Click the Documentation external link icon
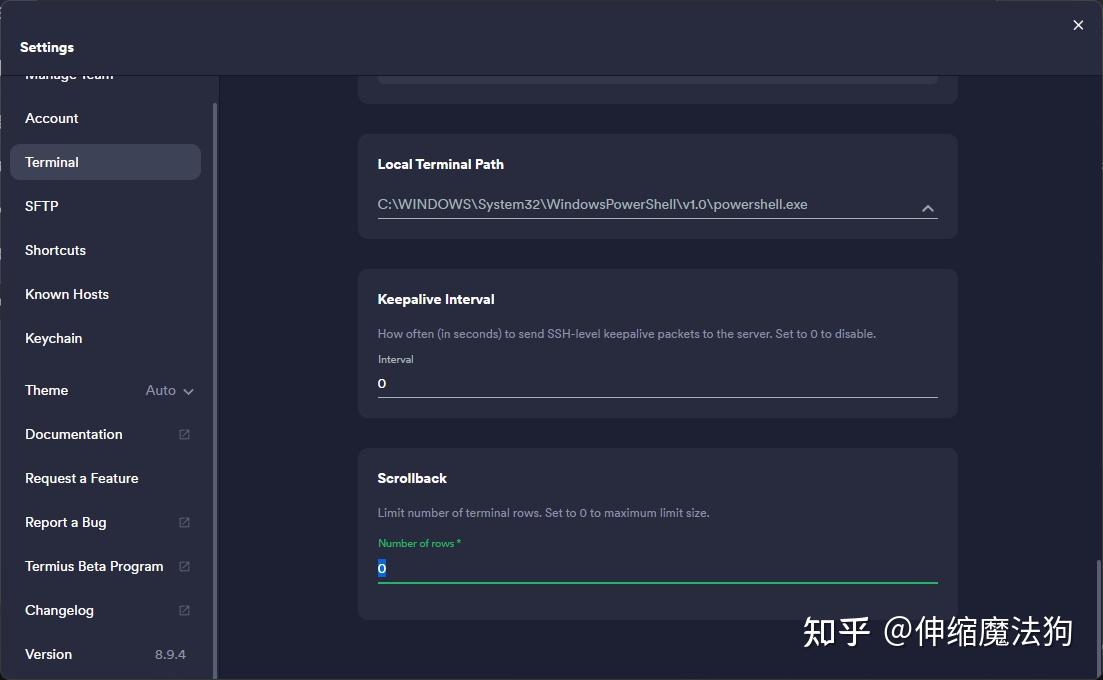The image size is (1103, 680). pyautogui.click(x=184, y=435)
